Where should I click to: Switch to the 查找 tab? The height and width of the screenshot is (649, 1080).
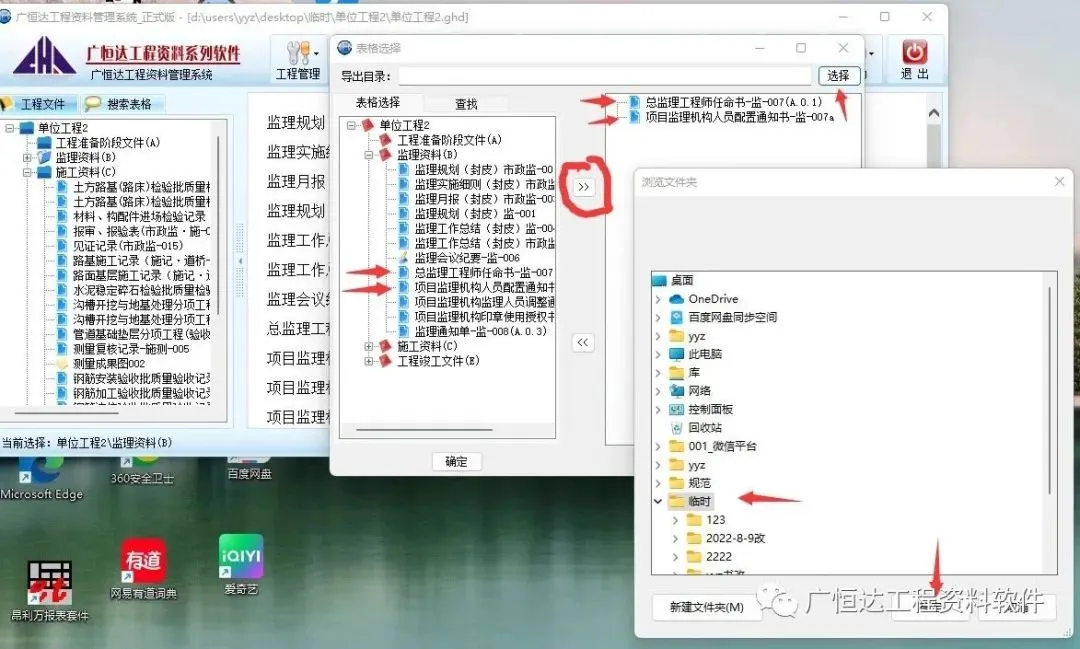tap(466, 103)
